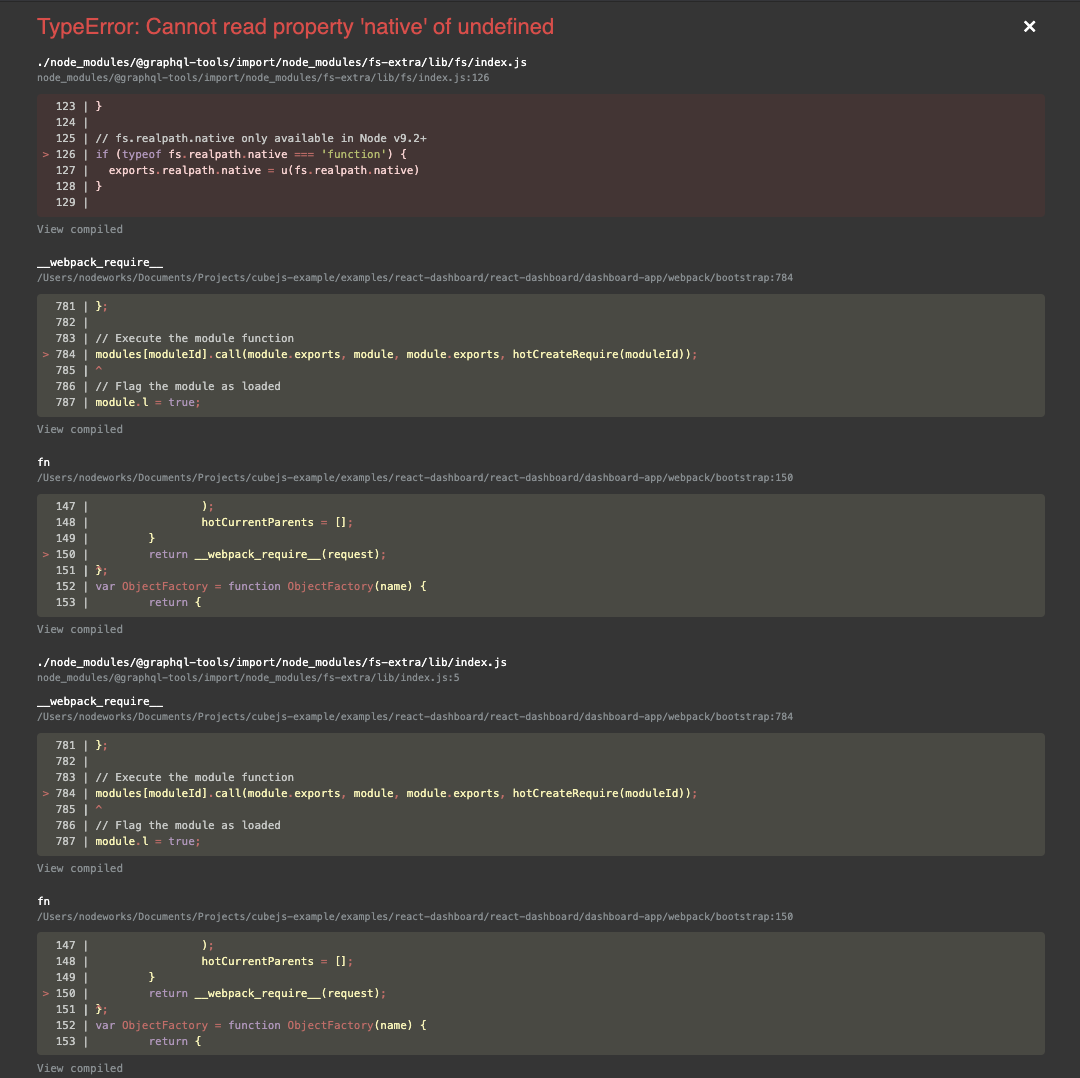Click View compiled under first __webpack_require__ block
The width and height of the screenshot is (1080, 1078).
[80, 429]
